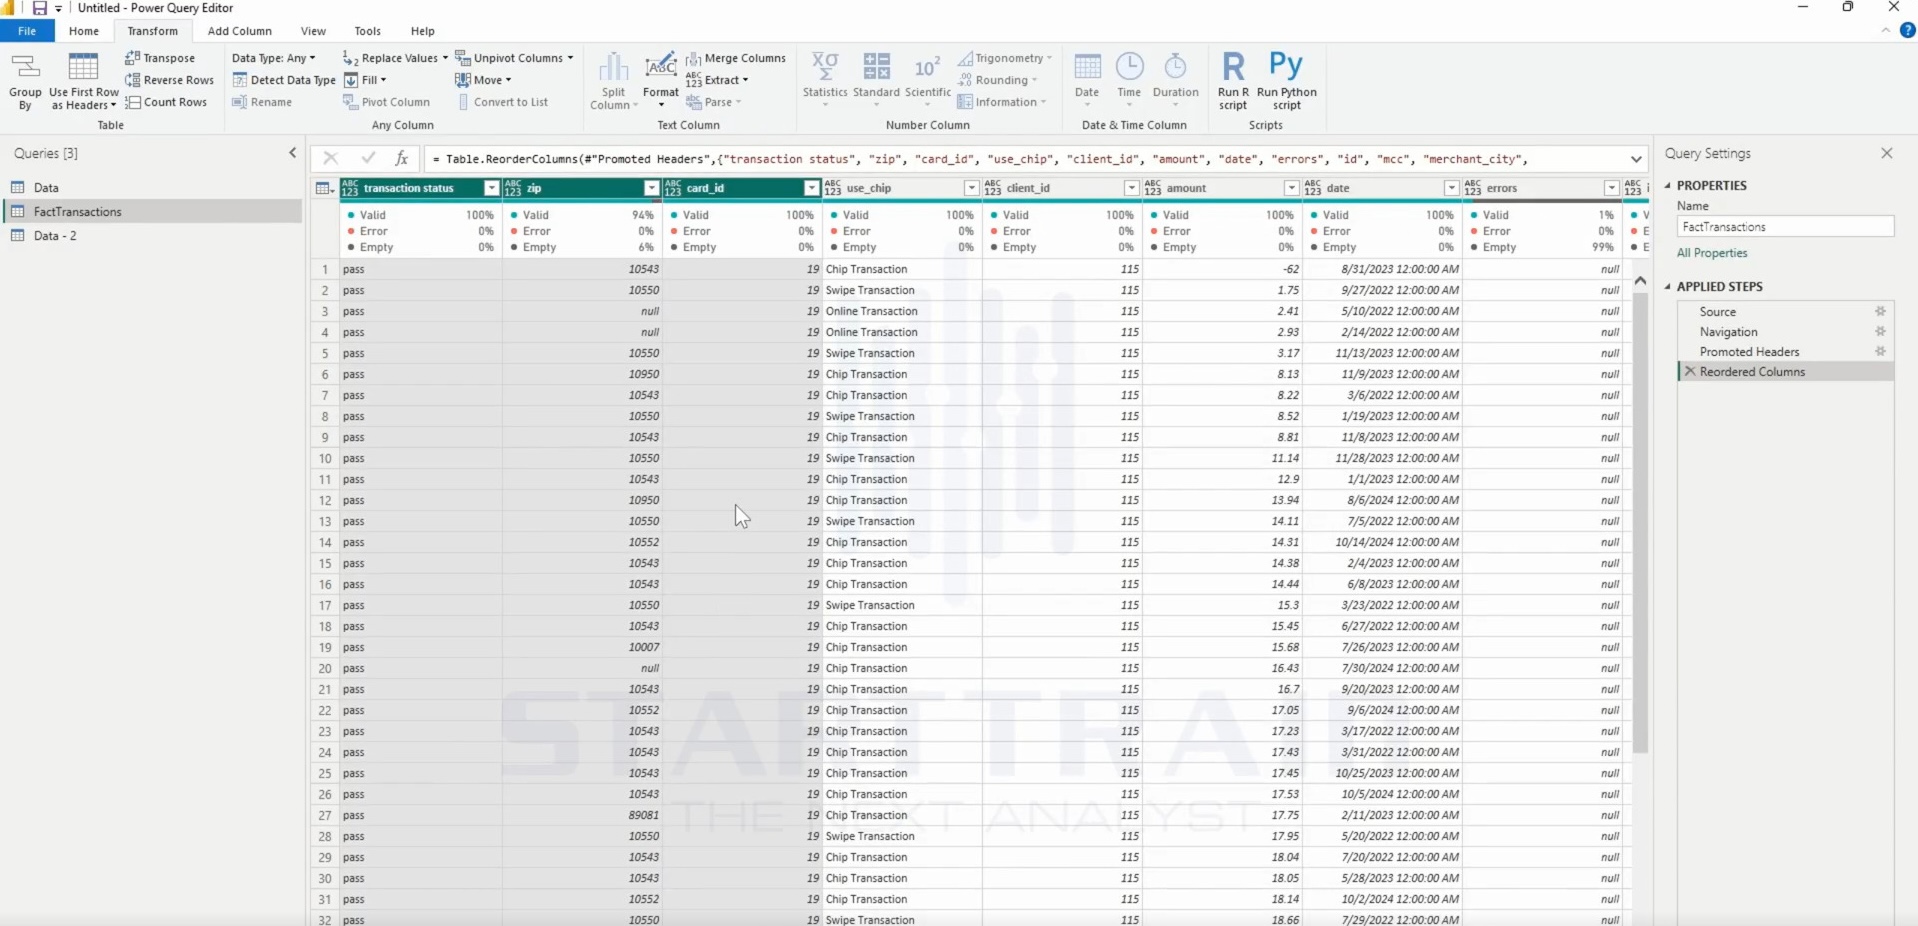Click Detect Data Type button
Screen dimensions: 1918x926
click(284, 80)
